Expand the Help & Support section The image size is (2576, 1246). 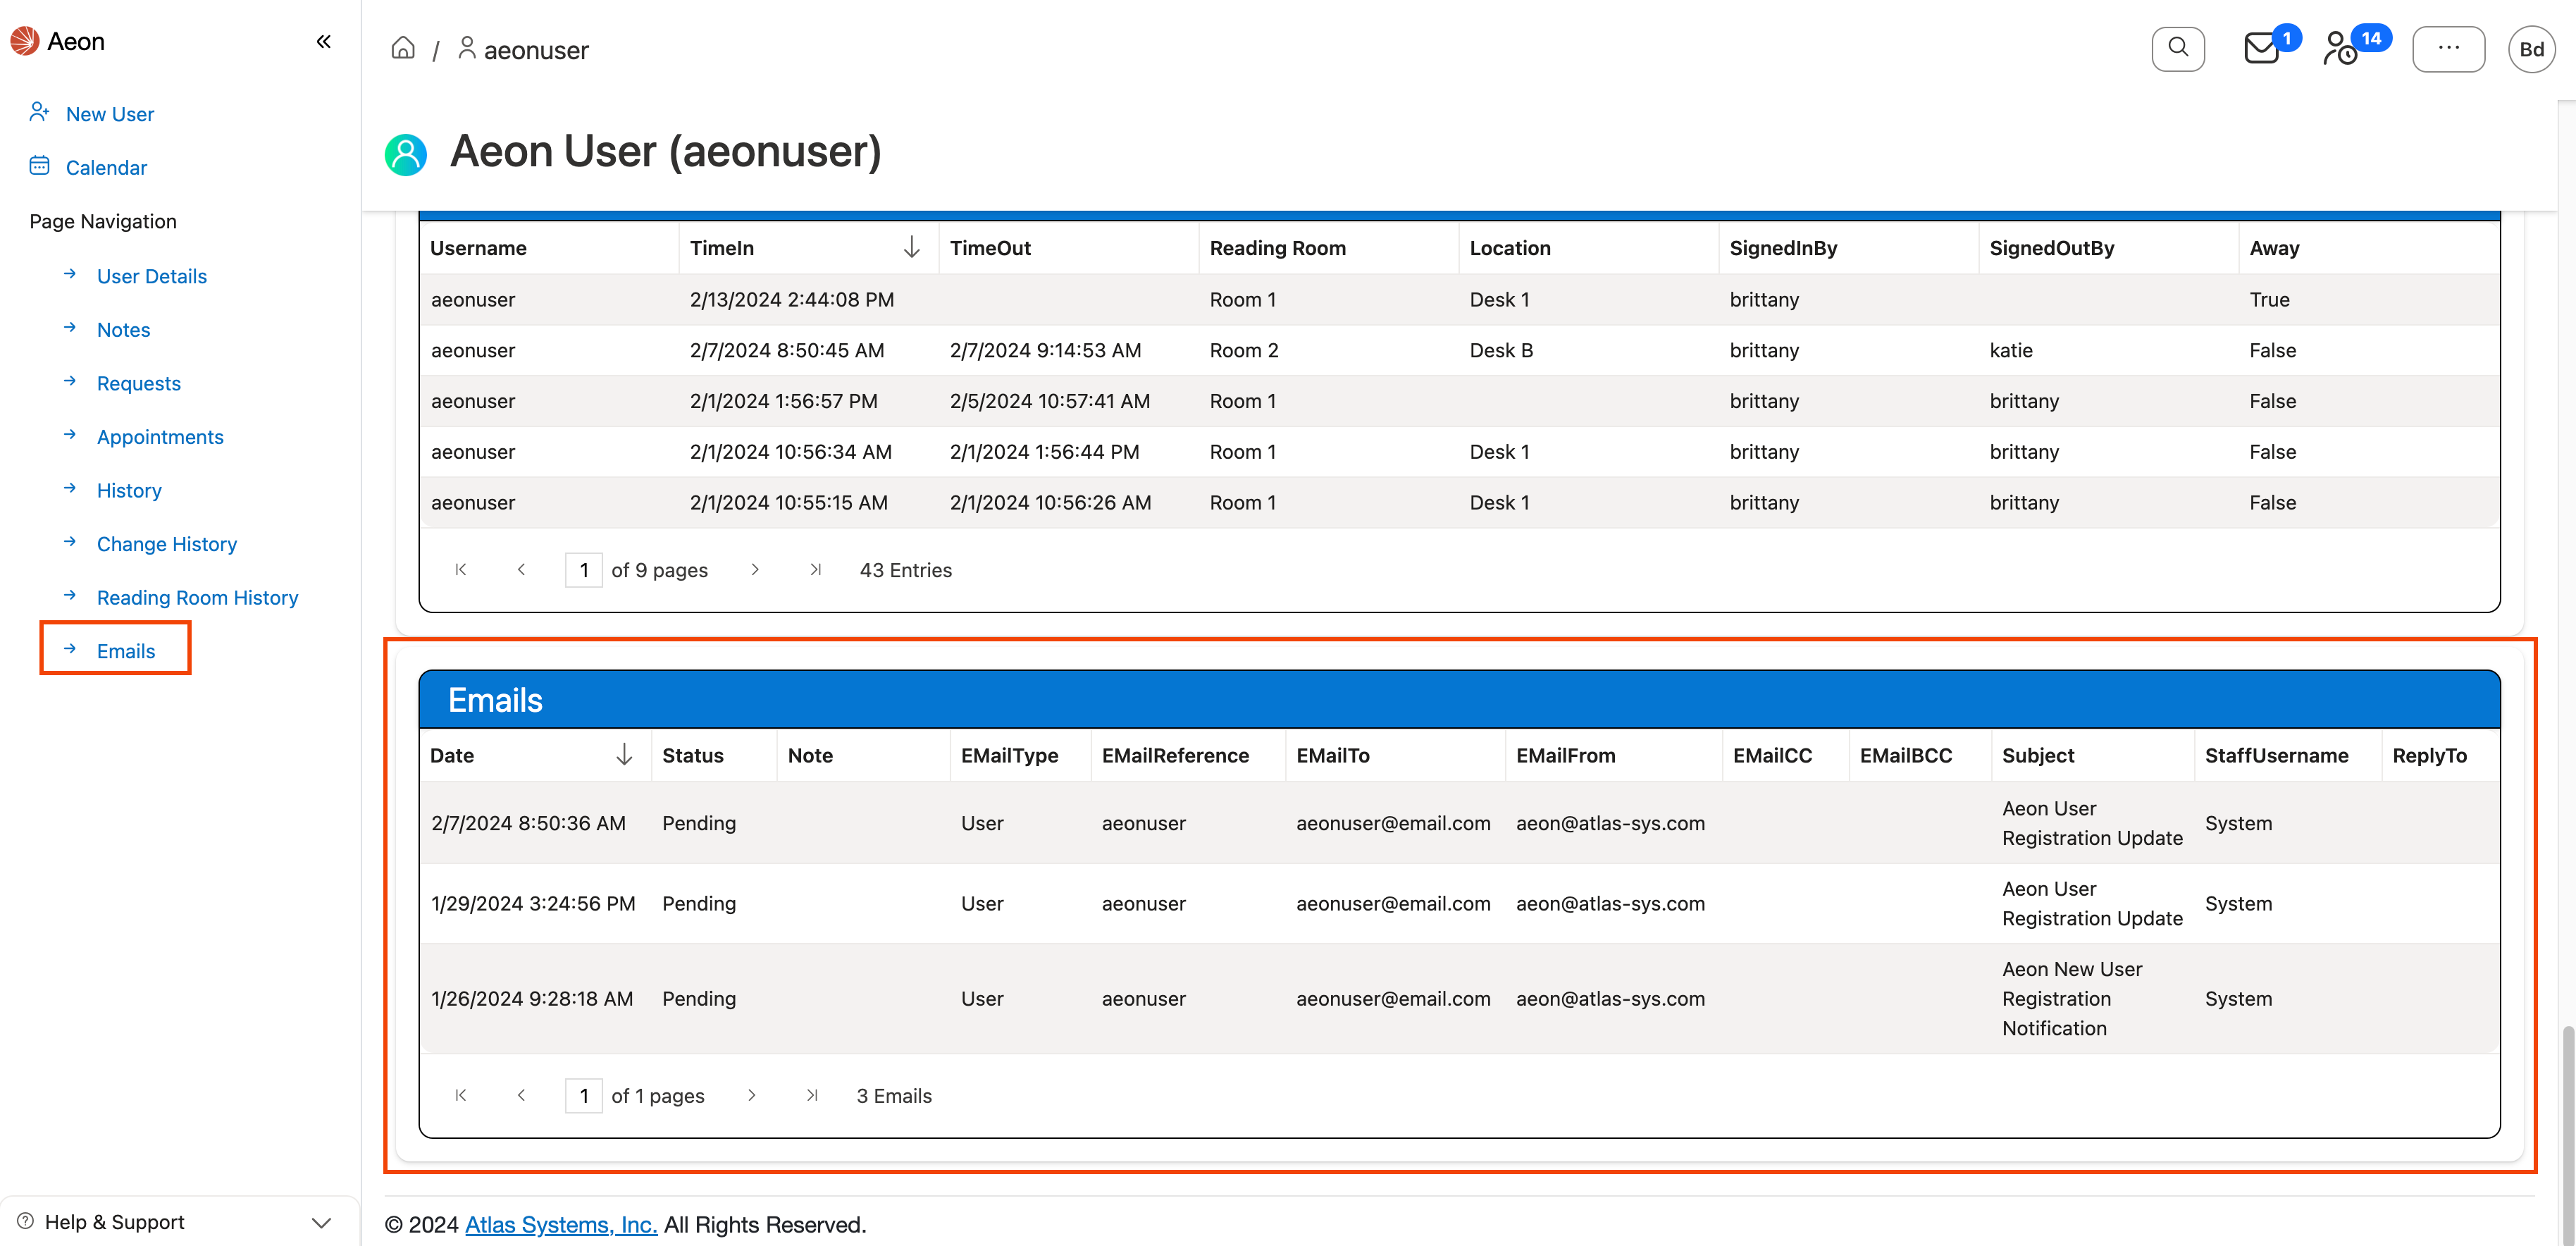pyautogui.click(x=321, y=1221)
